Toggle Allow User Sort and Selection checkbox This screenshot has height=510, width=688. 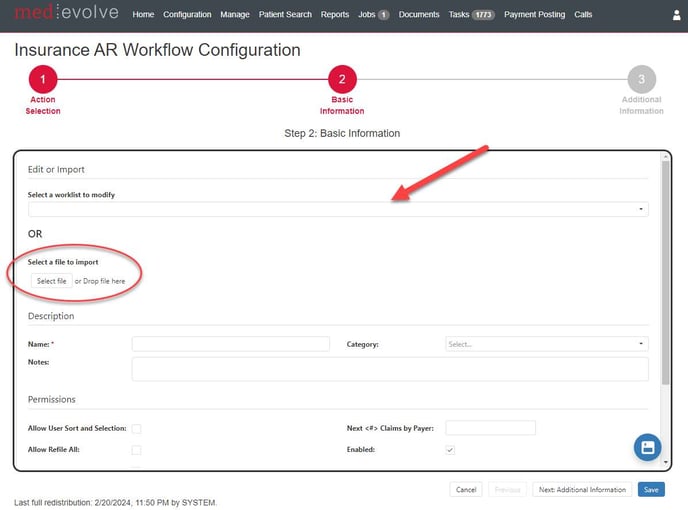[137, 428]
